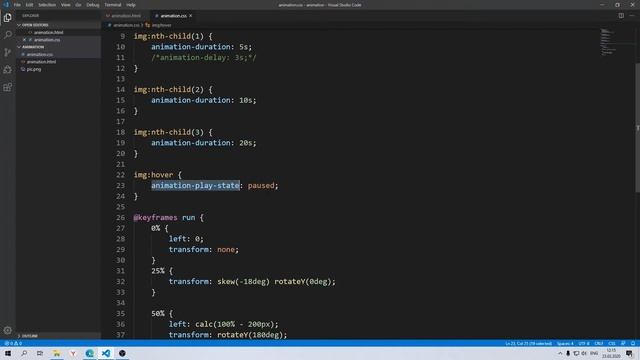This screenshot has width=640, height=360.
Task: Select animation.html under Open Editors
Action: coord(49,32)
